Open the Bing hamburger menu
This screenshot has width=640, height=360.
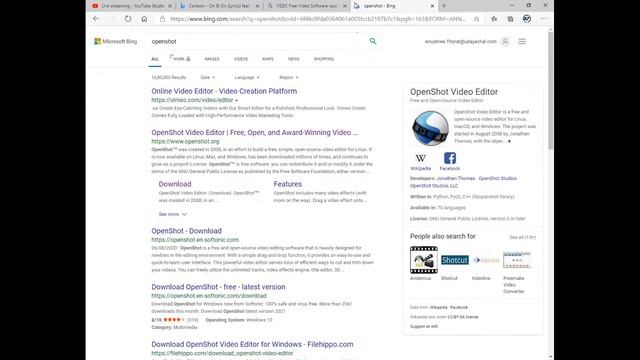(x=522, y=42)
